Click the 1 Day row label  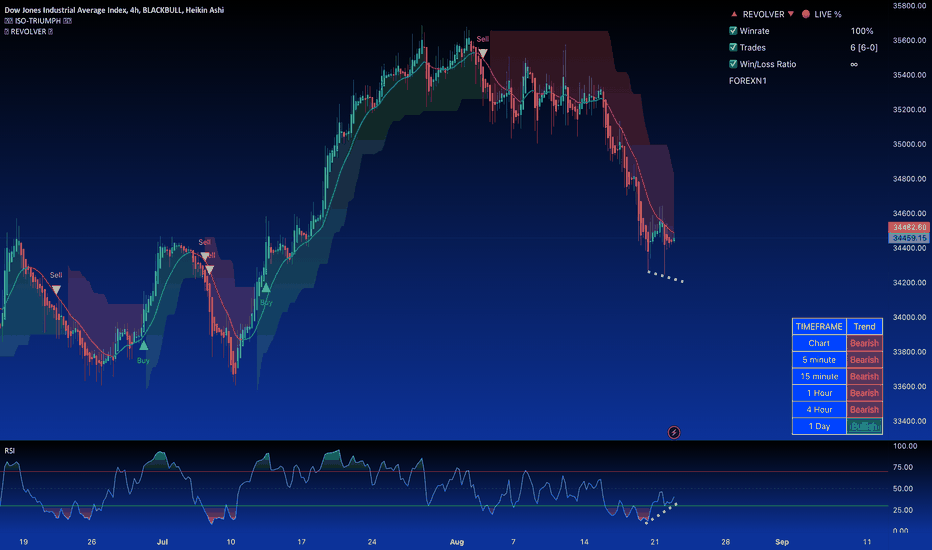[819, 426]
